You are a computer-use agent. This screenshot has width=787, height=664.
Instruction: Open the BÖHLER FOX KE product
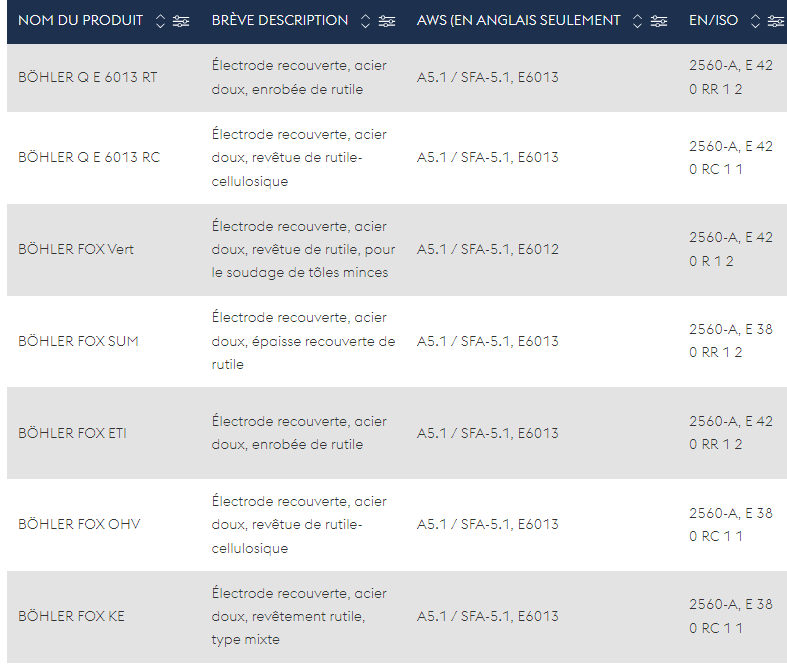pos(71,616)
